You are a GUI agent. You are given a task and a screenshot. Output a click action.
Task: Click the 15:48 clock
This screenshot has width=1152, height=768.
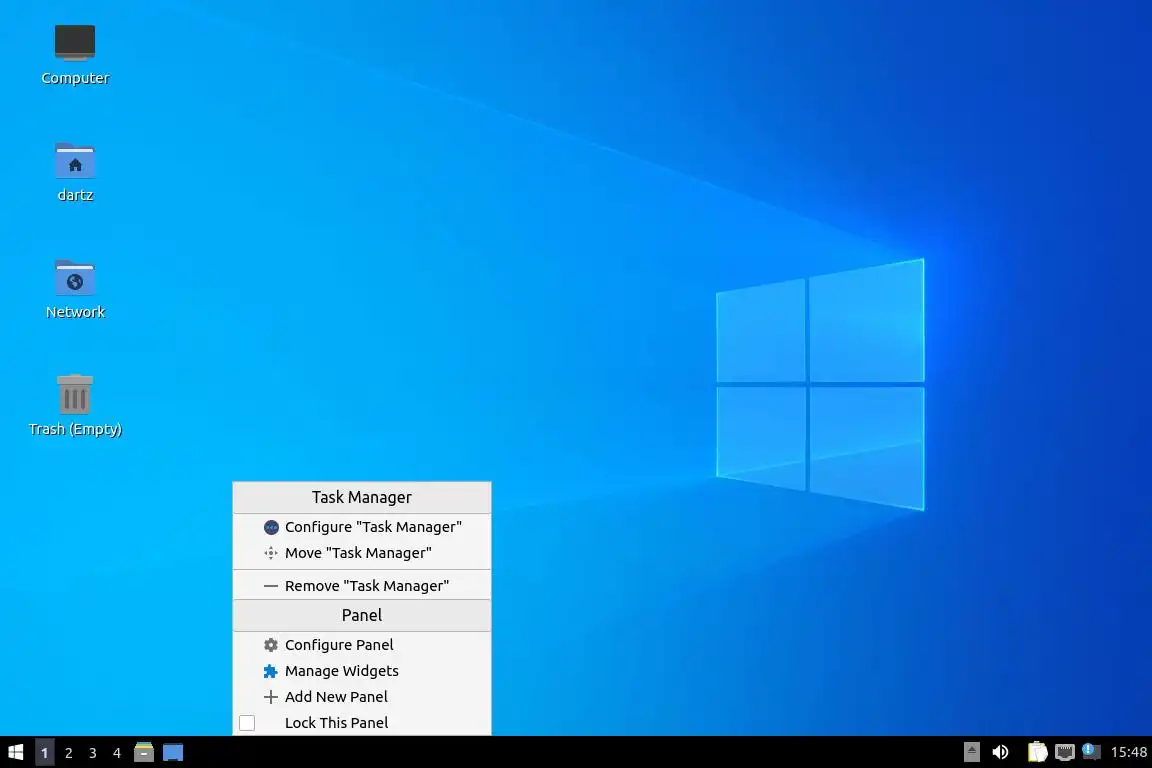[1128, 752]
